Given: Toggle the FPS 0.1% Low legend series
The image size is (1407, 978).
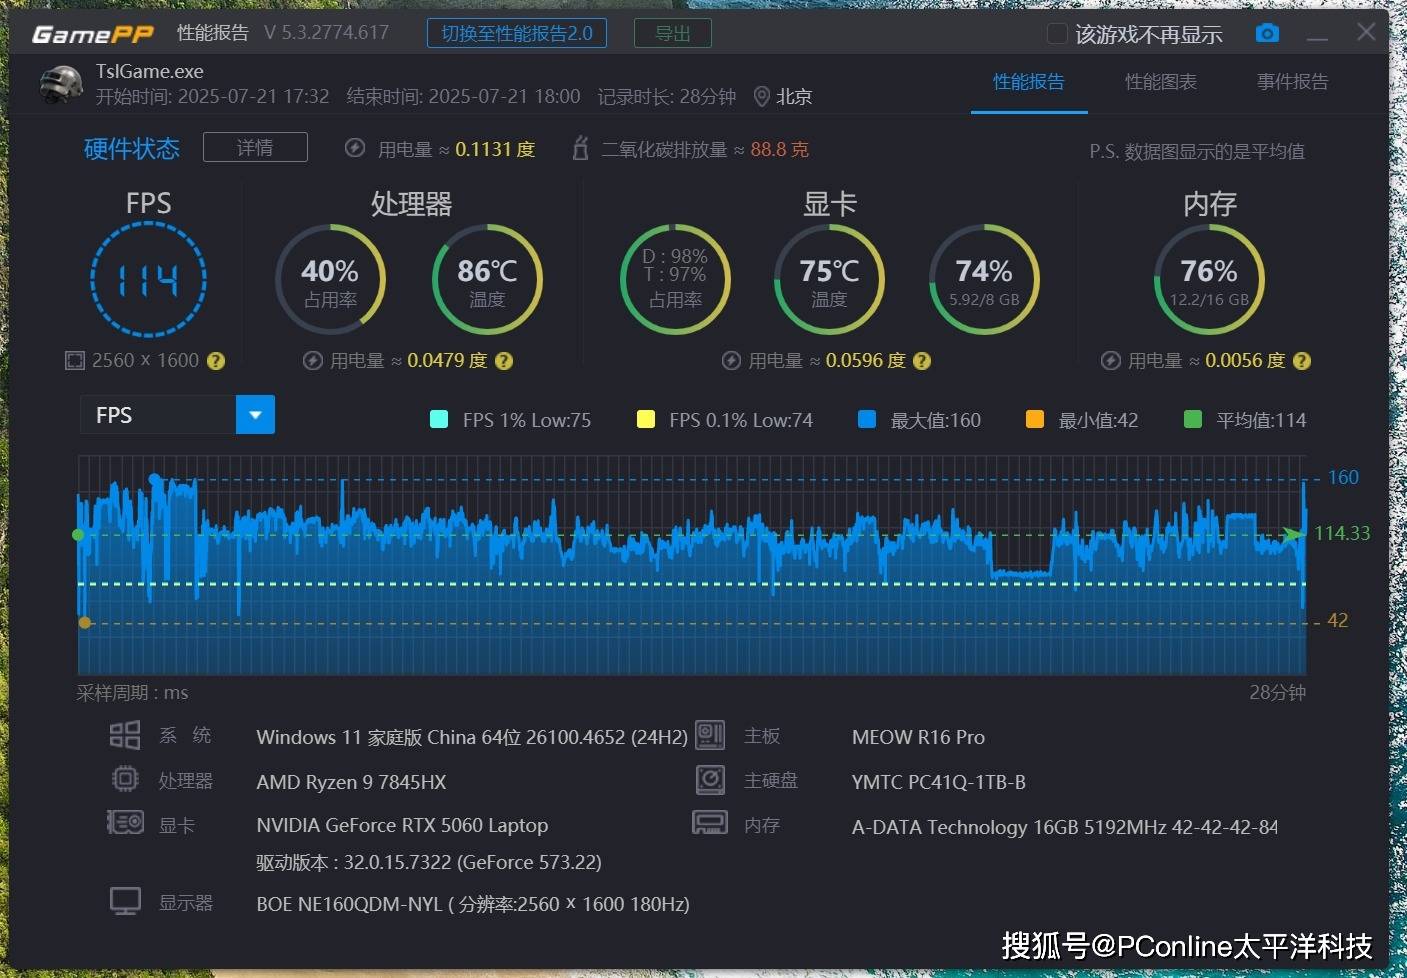Looking at the screenshot, I should (646, 420).
